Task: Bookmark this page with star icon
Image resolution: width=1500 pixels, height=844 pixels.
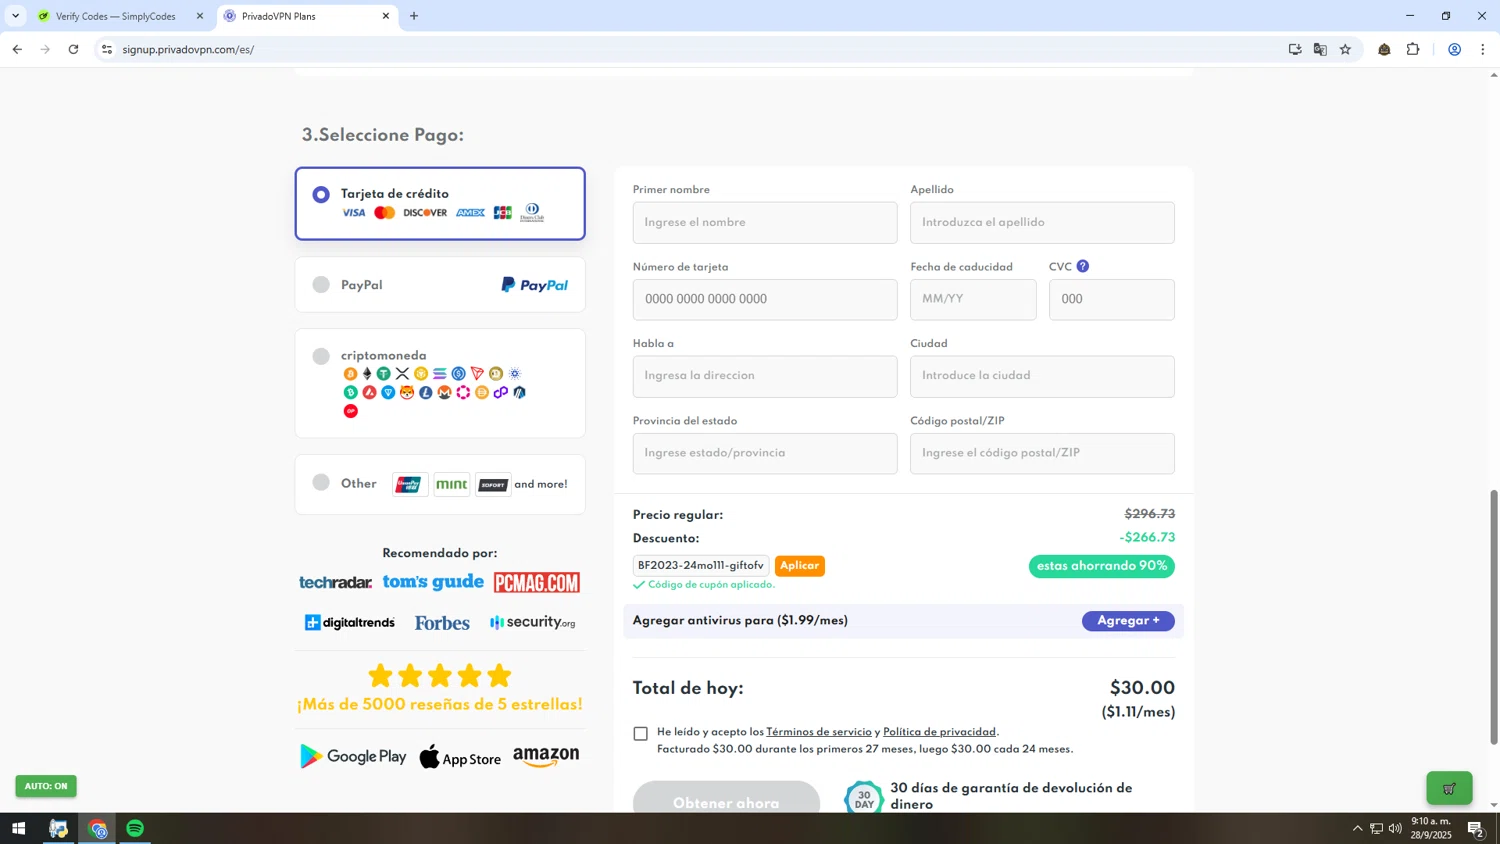Action: point(1345,49)
